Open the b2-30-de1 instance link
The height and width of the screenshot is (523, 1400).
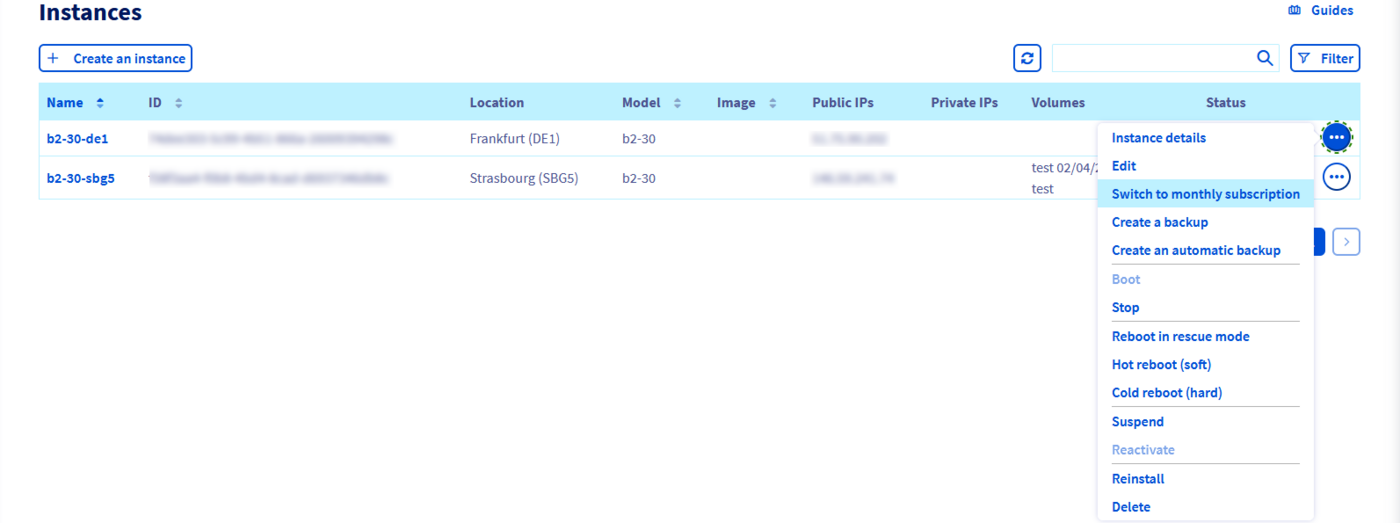click(77, 138)
